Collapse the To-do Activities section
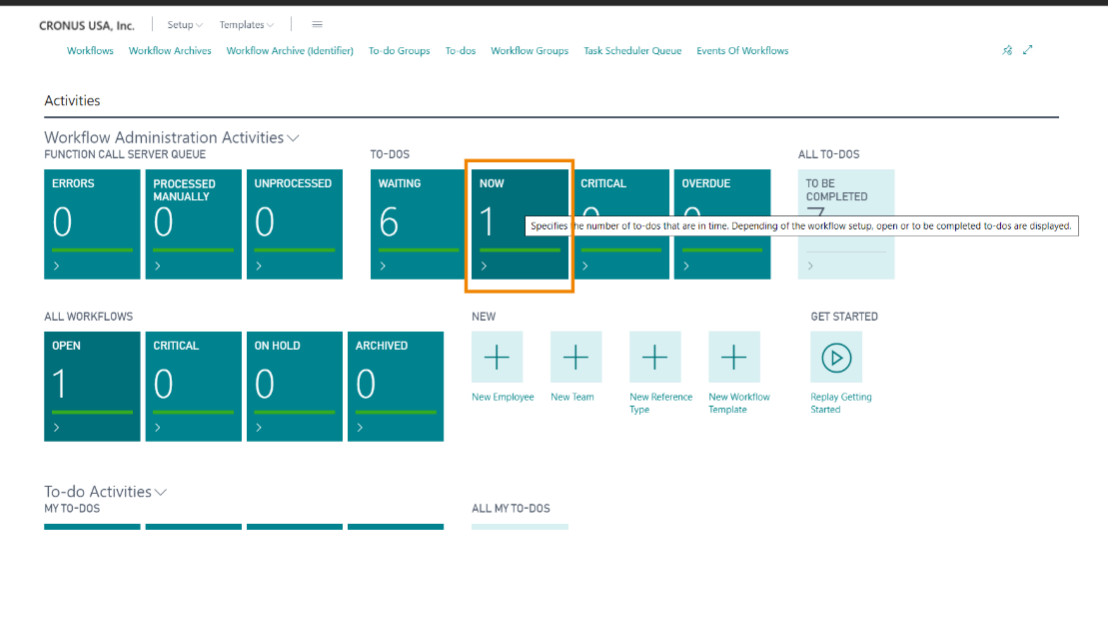 point(161,492)
